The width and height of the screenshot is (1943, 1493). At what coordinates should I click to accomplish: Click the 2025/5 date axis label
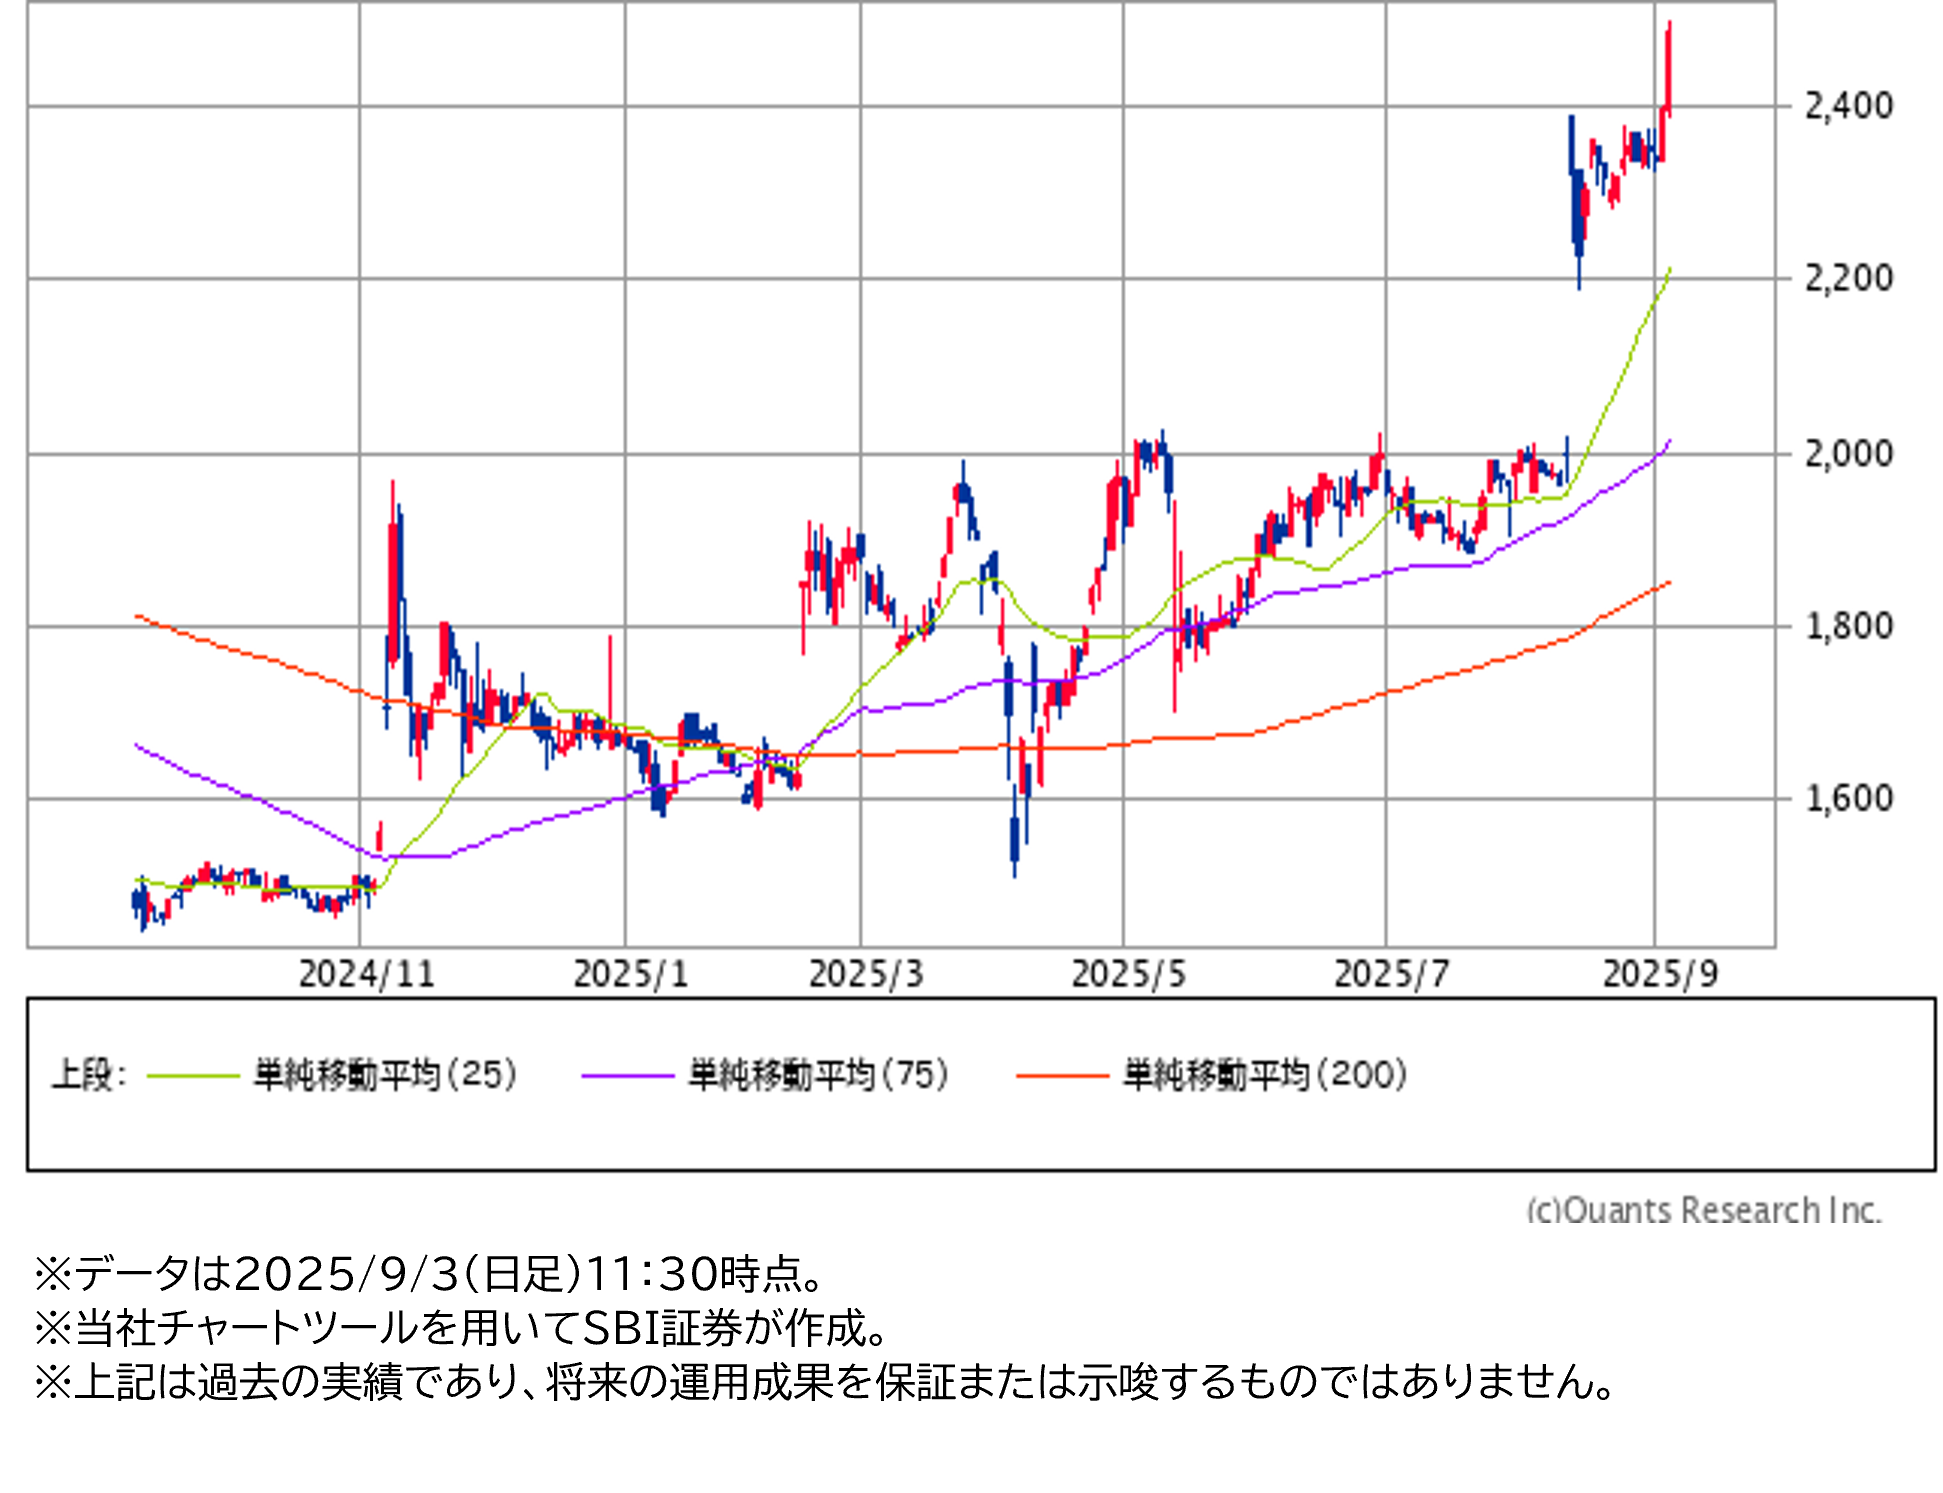coord(1128,974)
